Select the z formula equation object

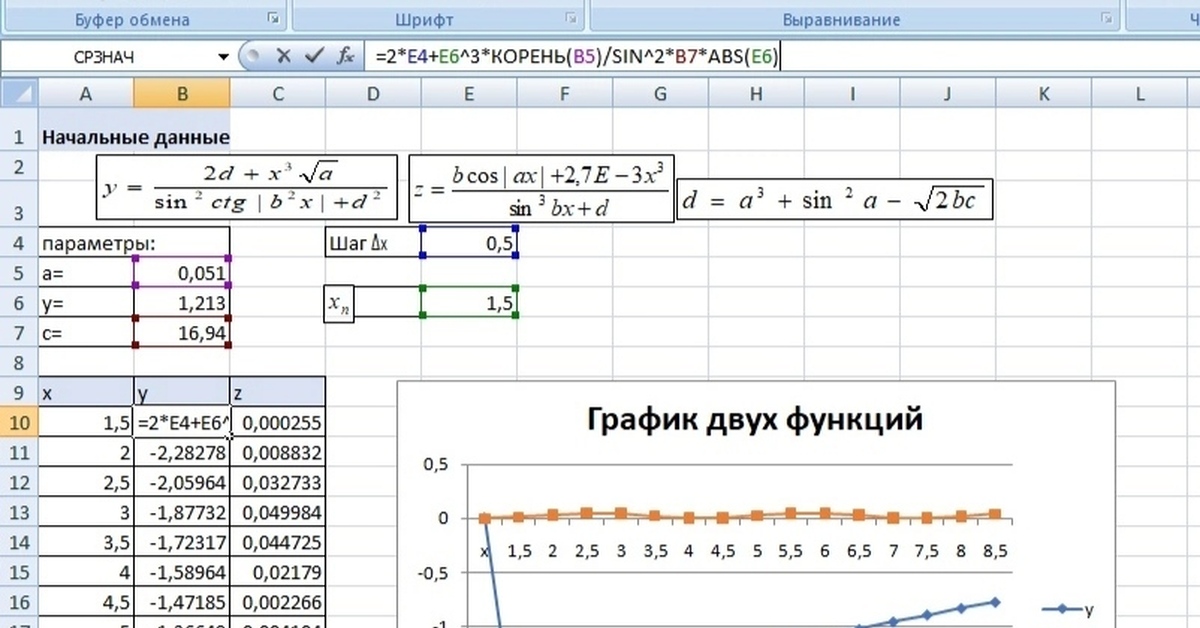click(541, 187)
